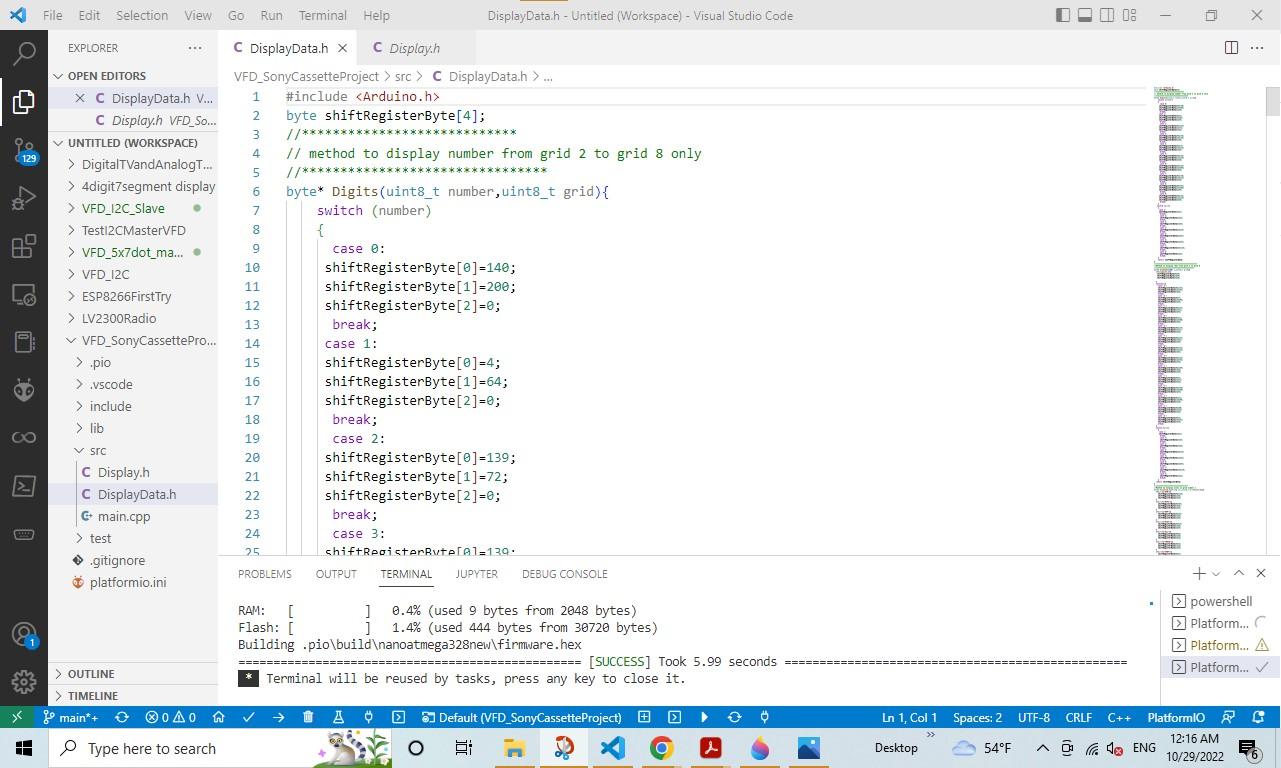Open the Search view in activity bar
Viewport: 1281px width, 768px height.
click(x=24, y=53)
